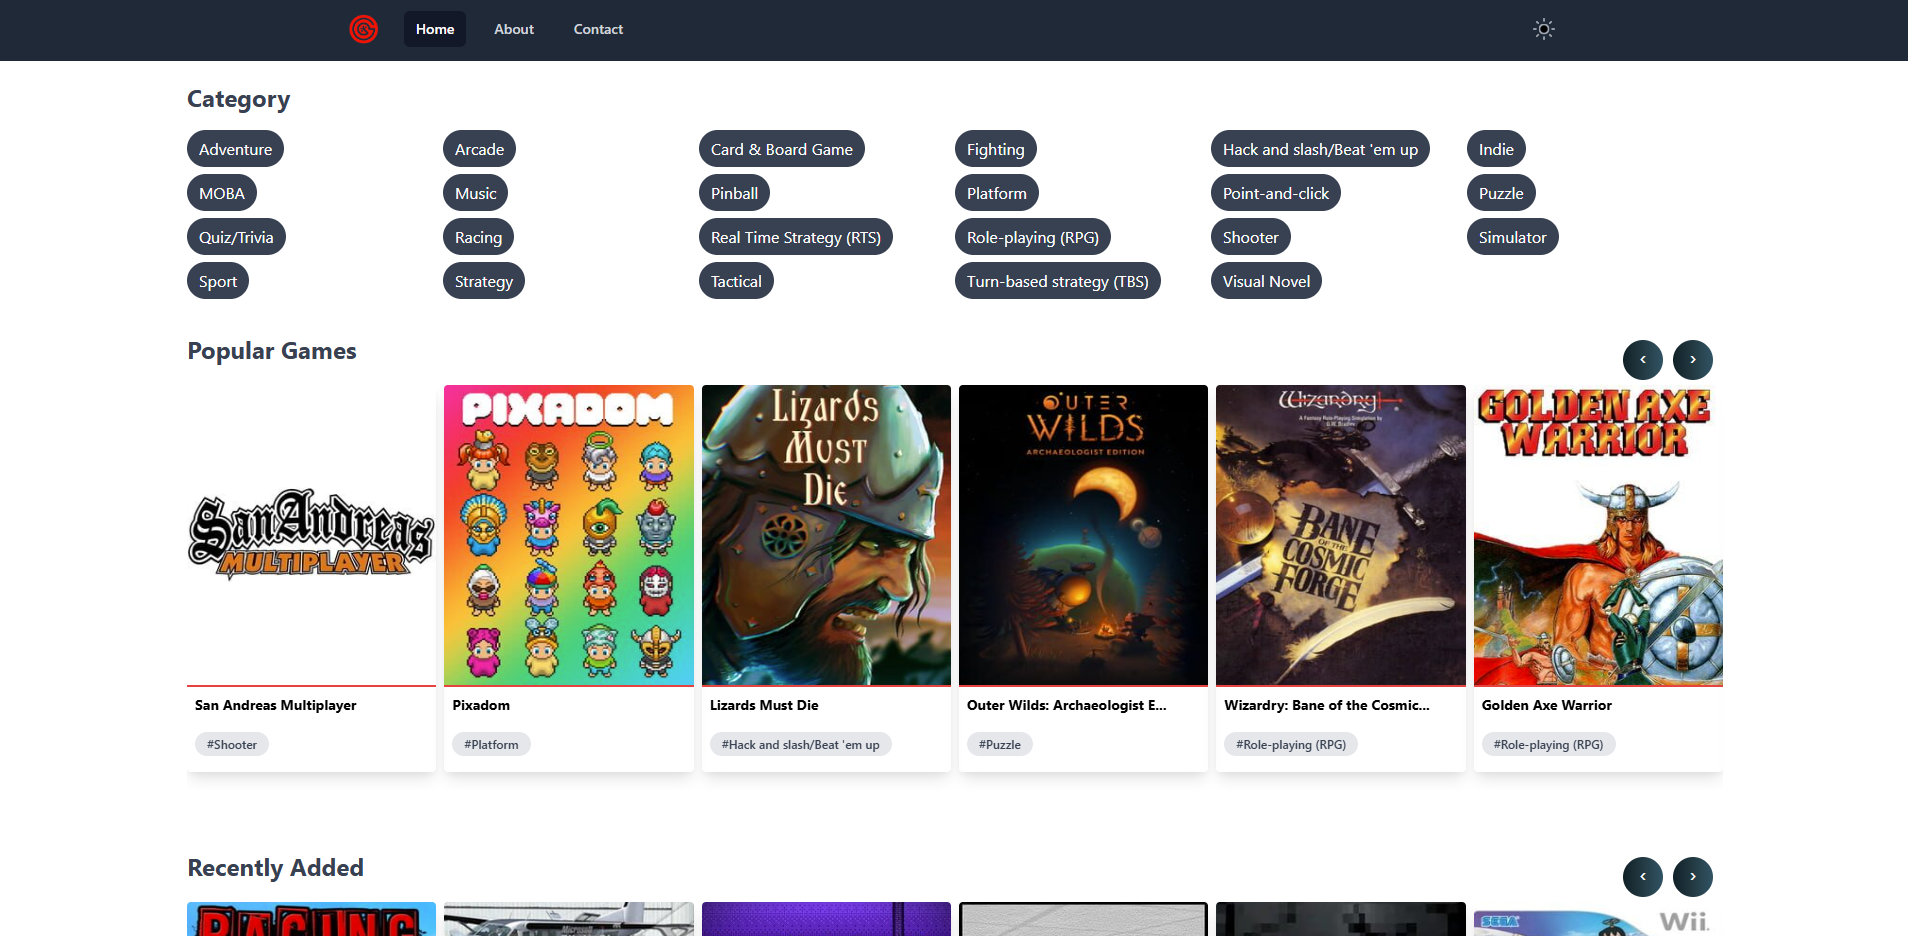This screenshot has height=936, width=1908.
Task: Open Wizardry Bane of Cosmic Forge cover
Action: (1341, 535)
